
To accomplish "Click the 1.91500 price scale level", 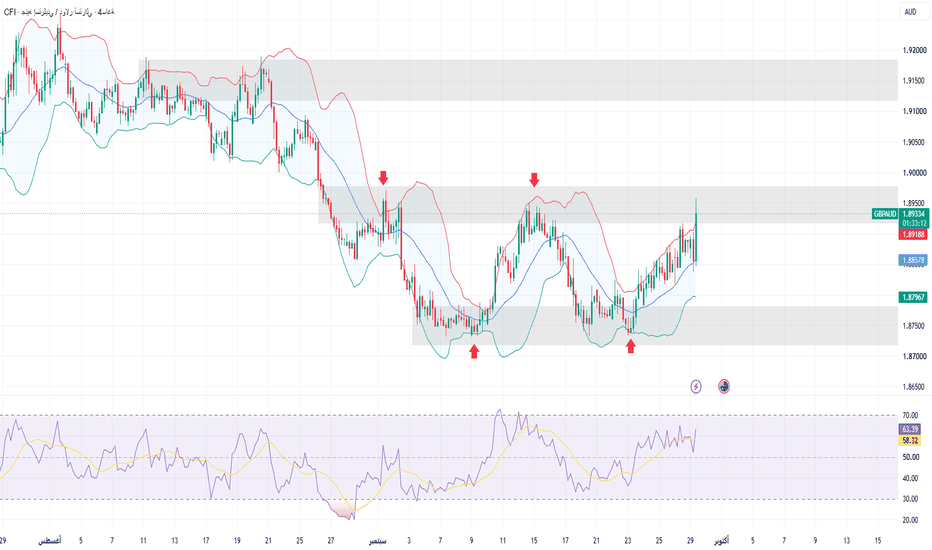I will [x=914, y=81].
